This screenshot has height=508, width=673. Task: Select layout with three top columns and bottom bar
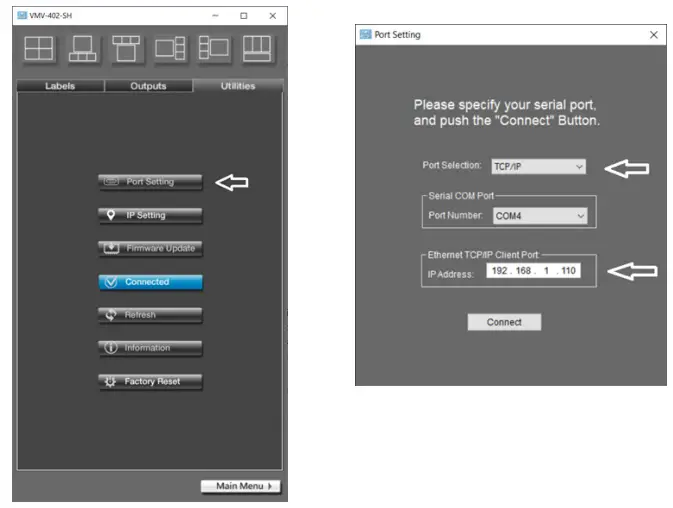(x=257, y=48)
